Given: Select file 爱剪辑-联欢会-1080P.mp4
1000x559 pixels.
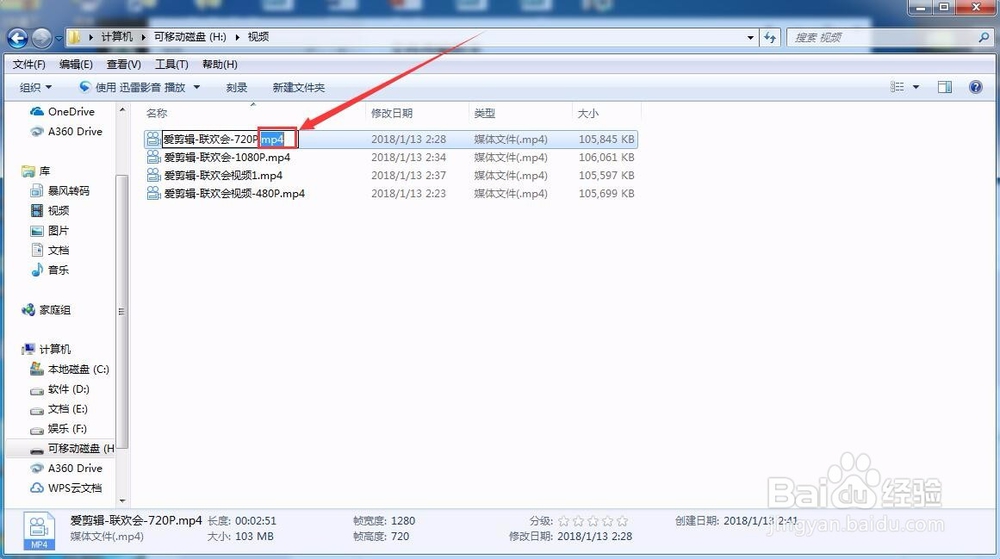Looking at the screenshot, I should [227, 157].
